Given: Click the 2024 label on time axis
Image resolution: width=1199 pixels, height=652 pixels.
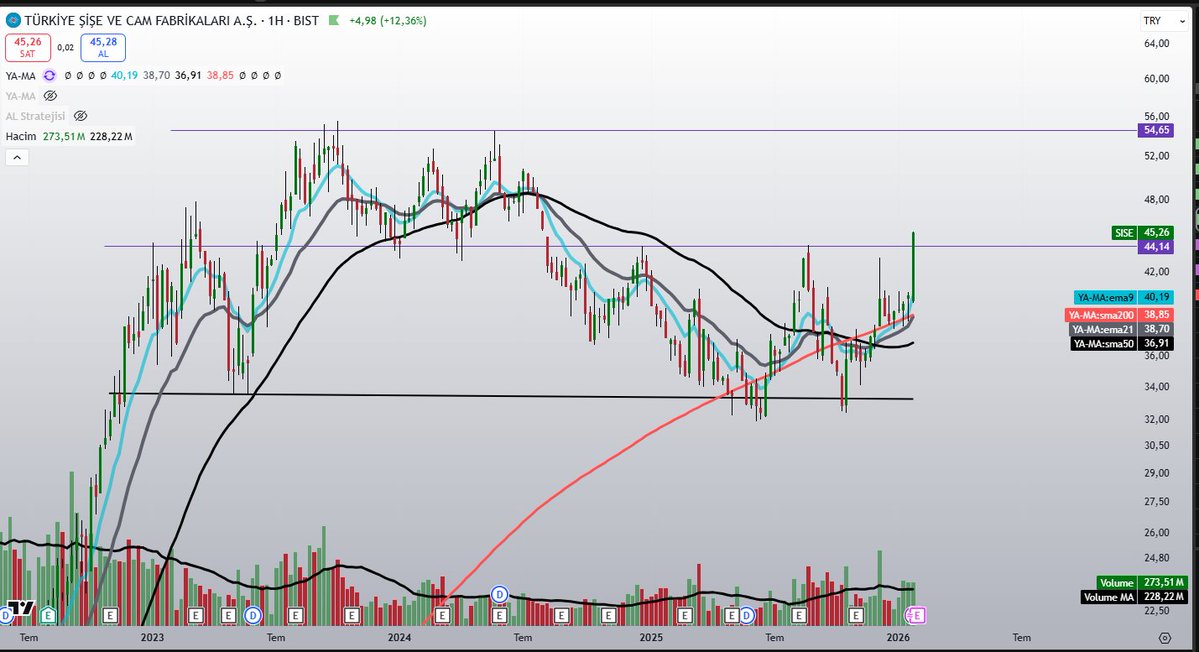Looking at the screenshot, I should tap(399, 637).
